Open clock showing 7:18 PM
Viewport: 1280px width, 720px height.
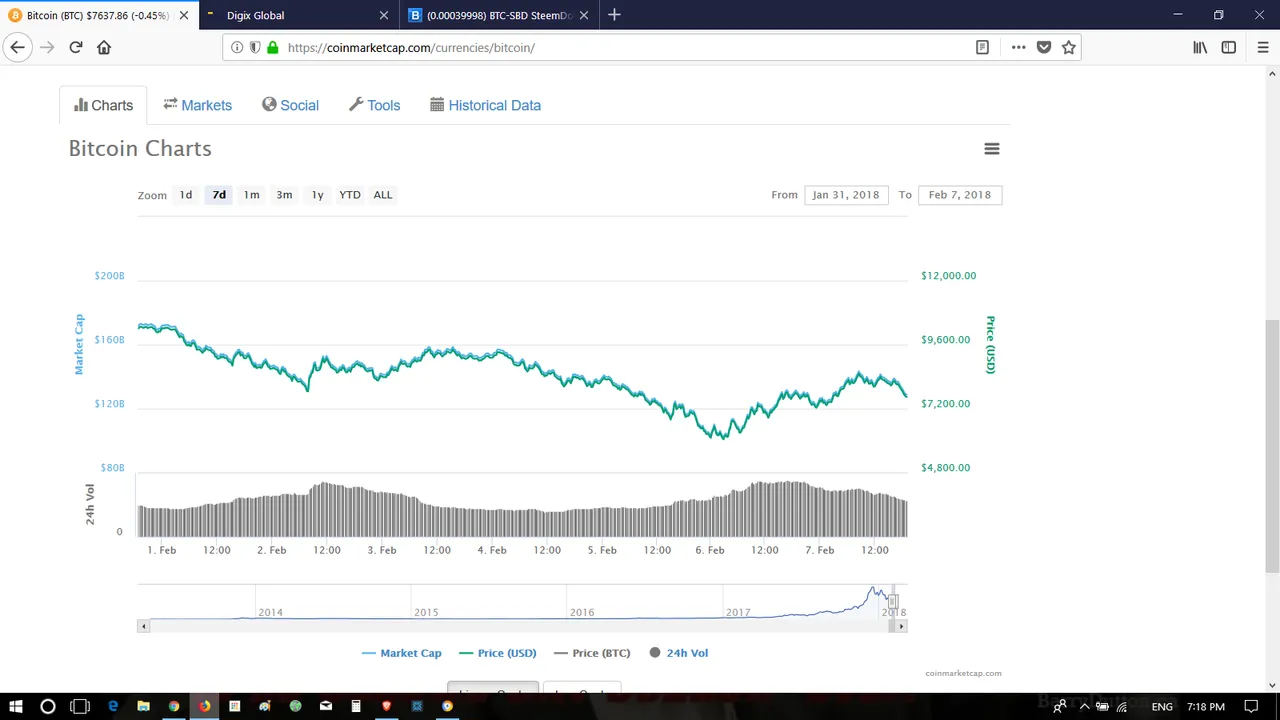(x=1206, y=707)
